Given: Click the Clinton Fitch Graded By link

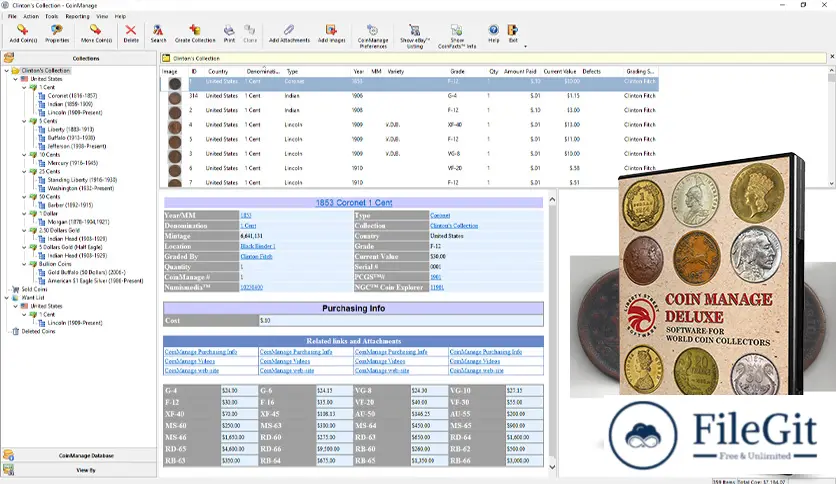Looking at the screenshot, I should (x=256, y=256).
